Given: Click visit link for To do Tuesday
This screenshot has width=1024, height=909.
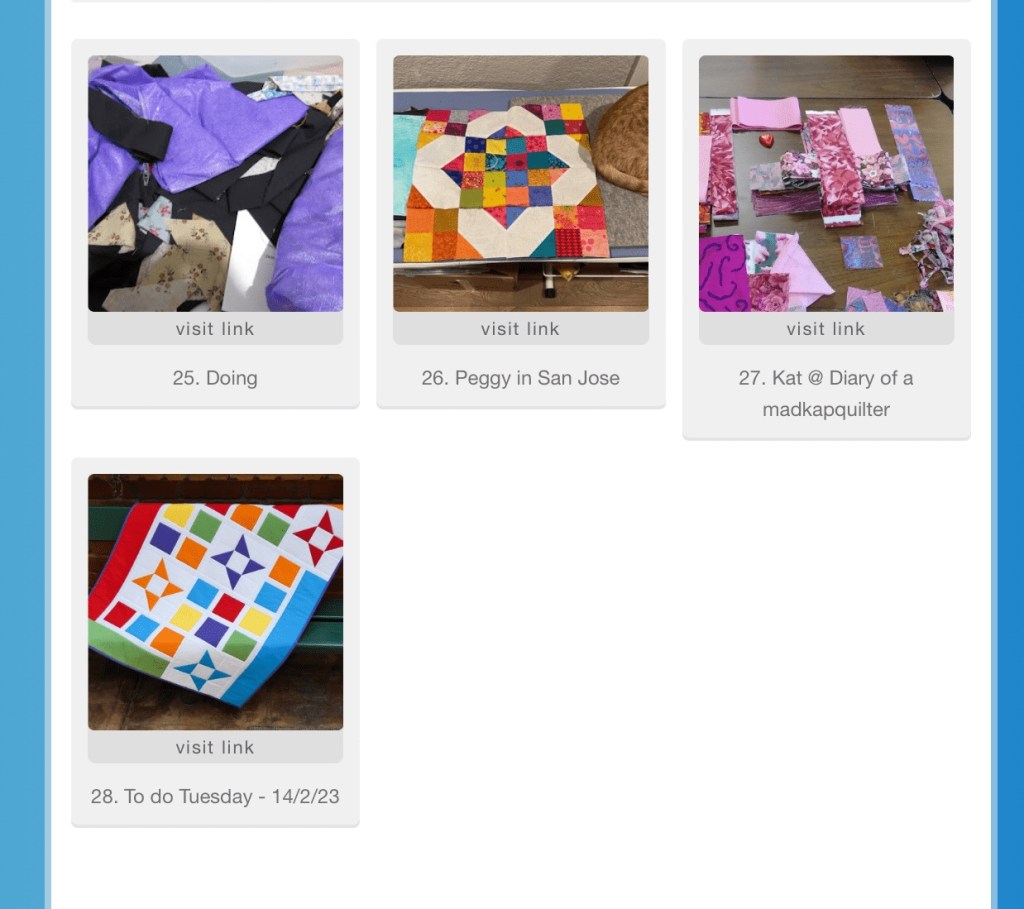Looking at the screenshot, I should click(215, 747).
